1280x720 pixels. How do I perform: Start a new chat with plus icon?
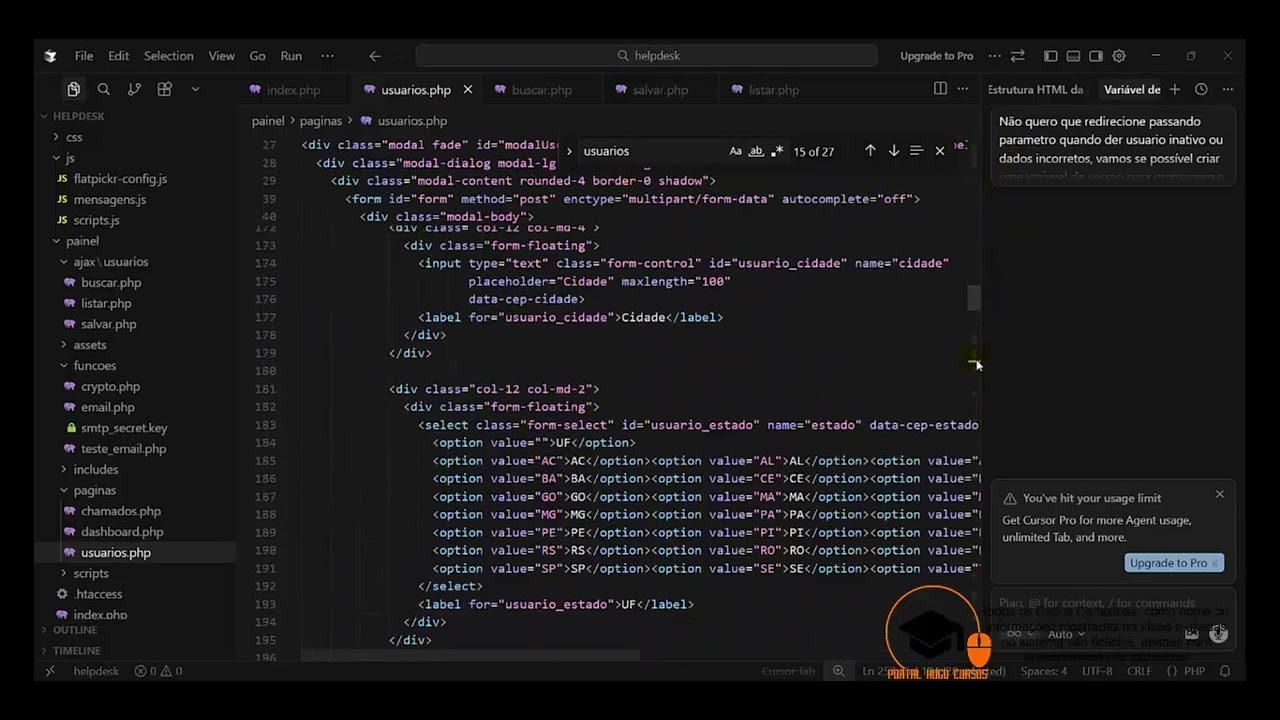click(1175, 89)
